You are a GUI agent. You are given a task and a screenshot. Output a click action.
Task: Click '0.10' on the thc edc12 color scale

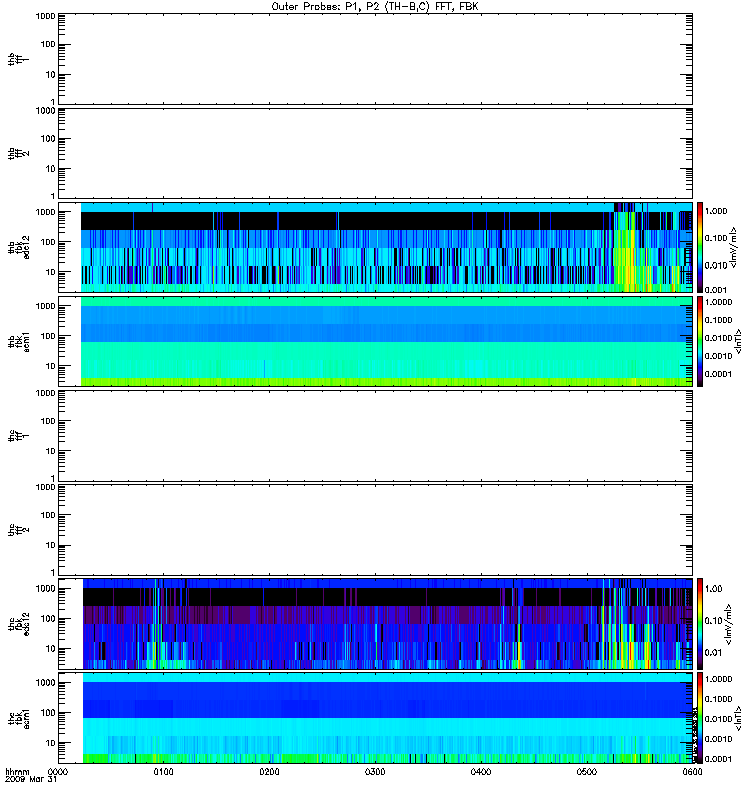[x=713, y=621]
